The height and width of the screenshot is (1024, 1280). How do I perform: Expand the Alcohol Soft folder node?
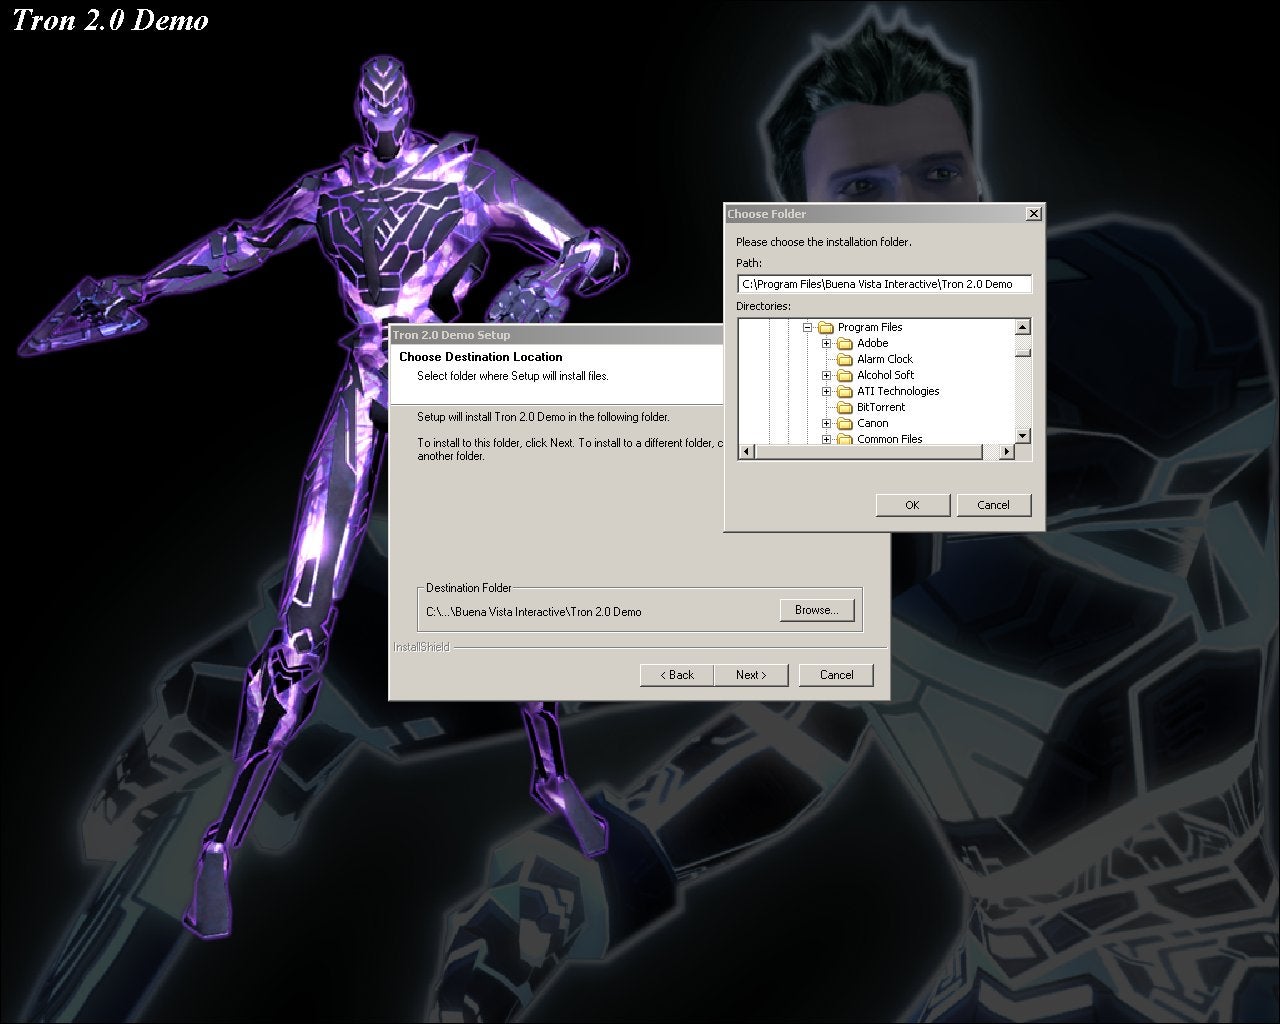click(826, 375)
